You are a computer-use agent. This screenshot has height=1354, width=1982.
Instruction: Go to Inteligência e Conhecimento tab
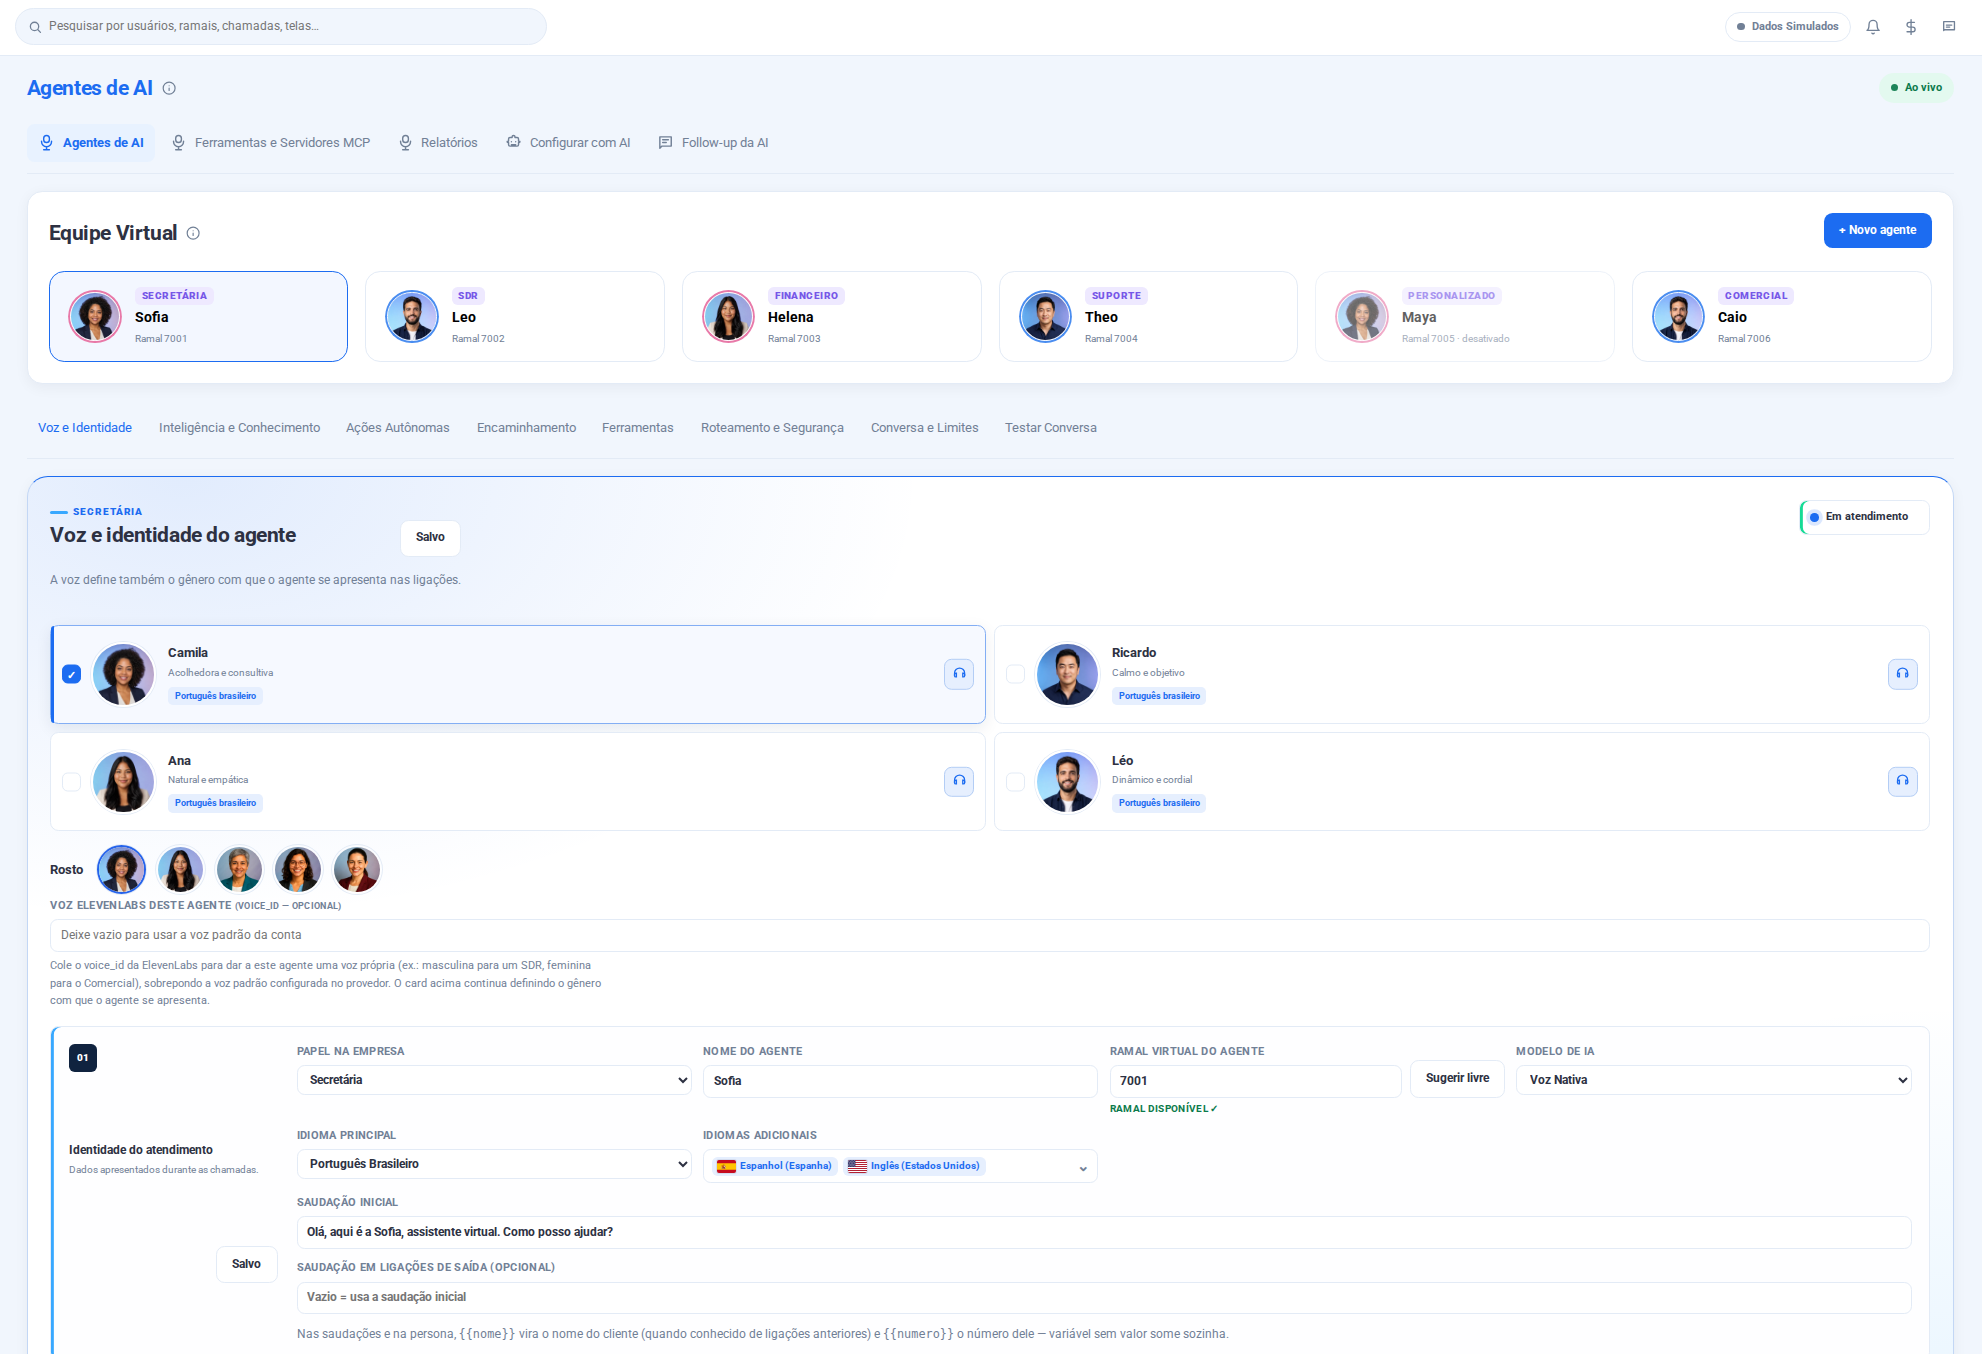coord(239,428)
